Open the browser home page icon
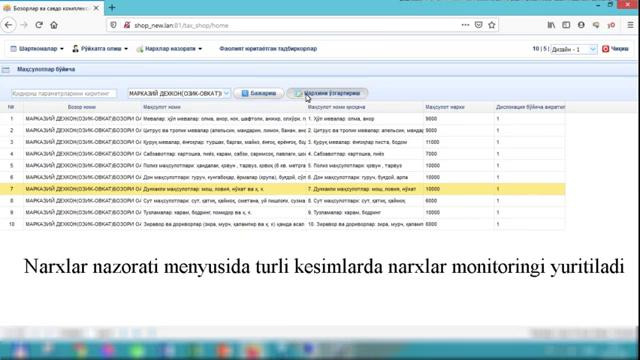The width and height of the screenshot is (640, 360). [54, 25]
